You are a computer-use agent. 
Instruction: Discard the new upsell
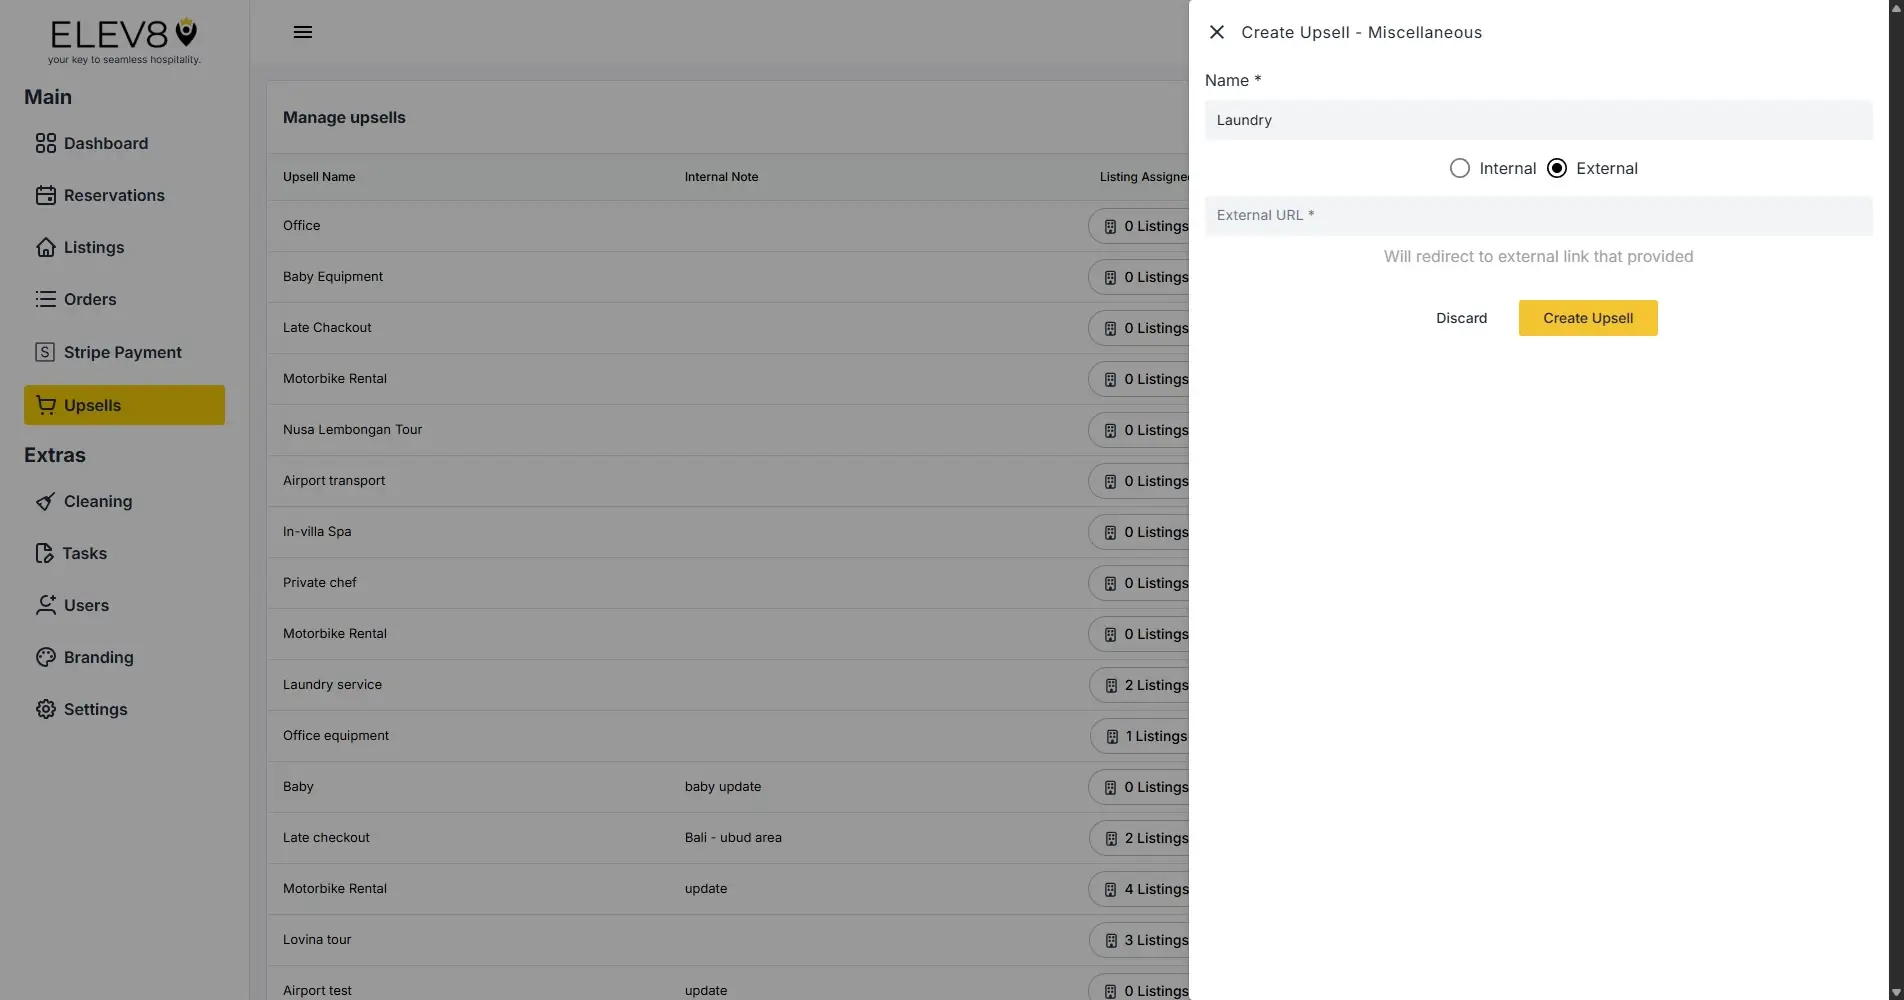[x=1461, y=318]
